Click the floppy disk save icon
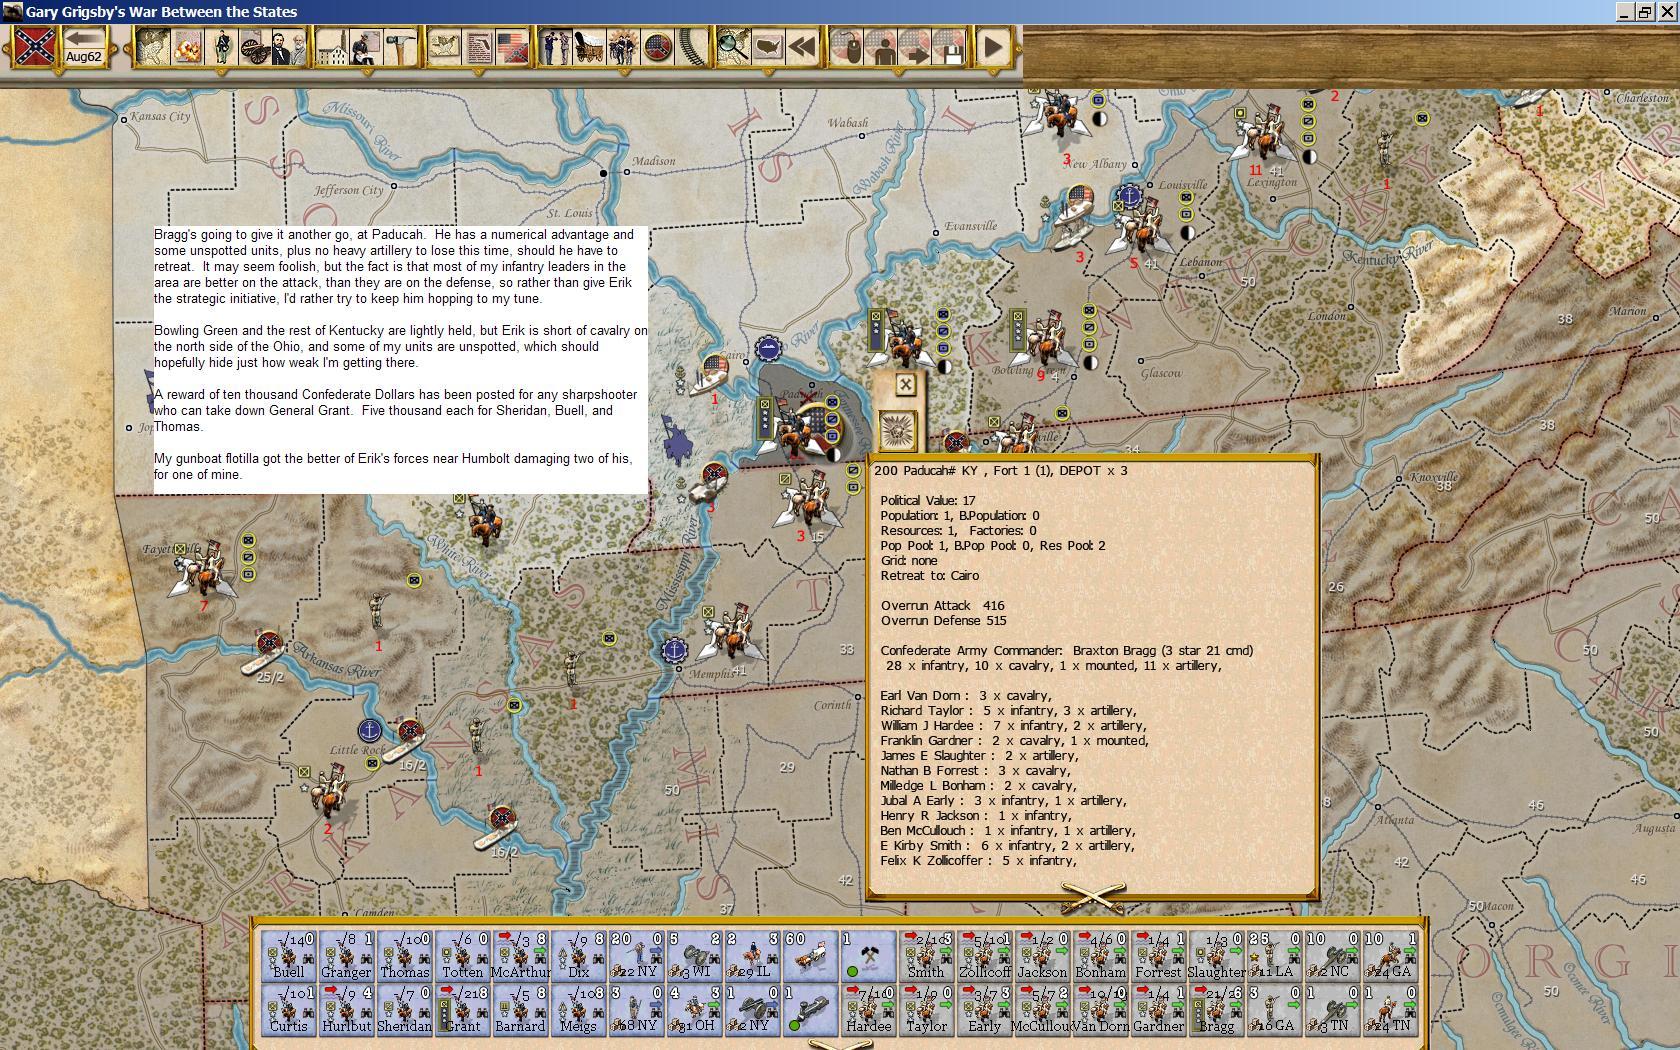Viewport: 1680px width, 1050px height. [x=949, y=47]
